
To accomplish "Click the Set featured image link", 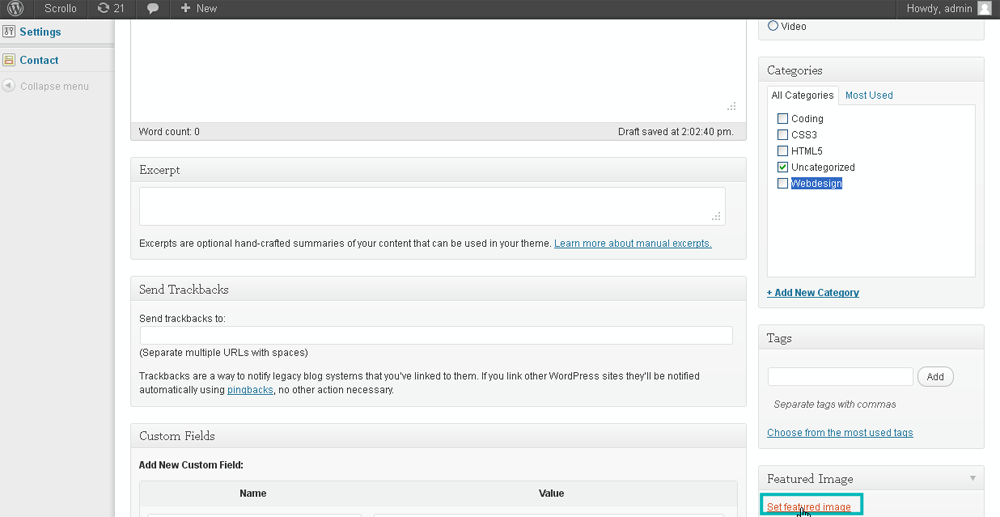I will 808,507.
